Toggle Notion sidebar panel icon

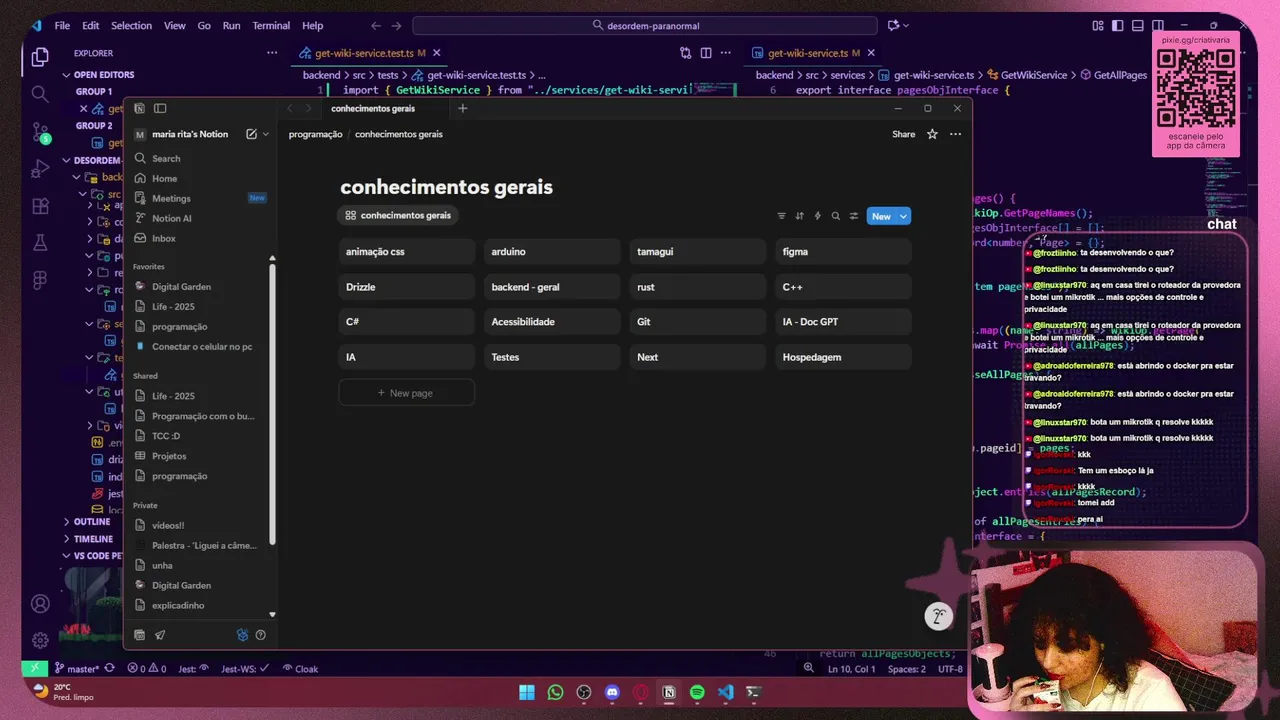160,108
